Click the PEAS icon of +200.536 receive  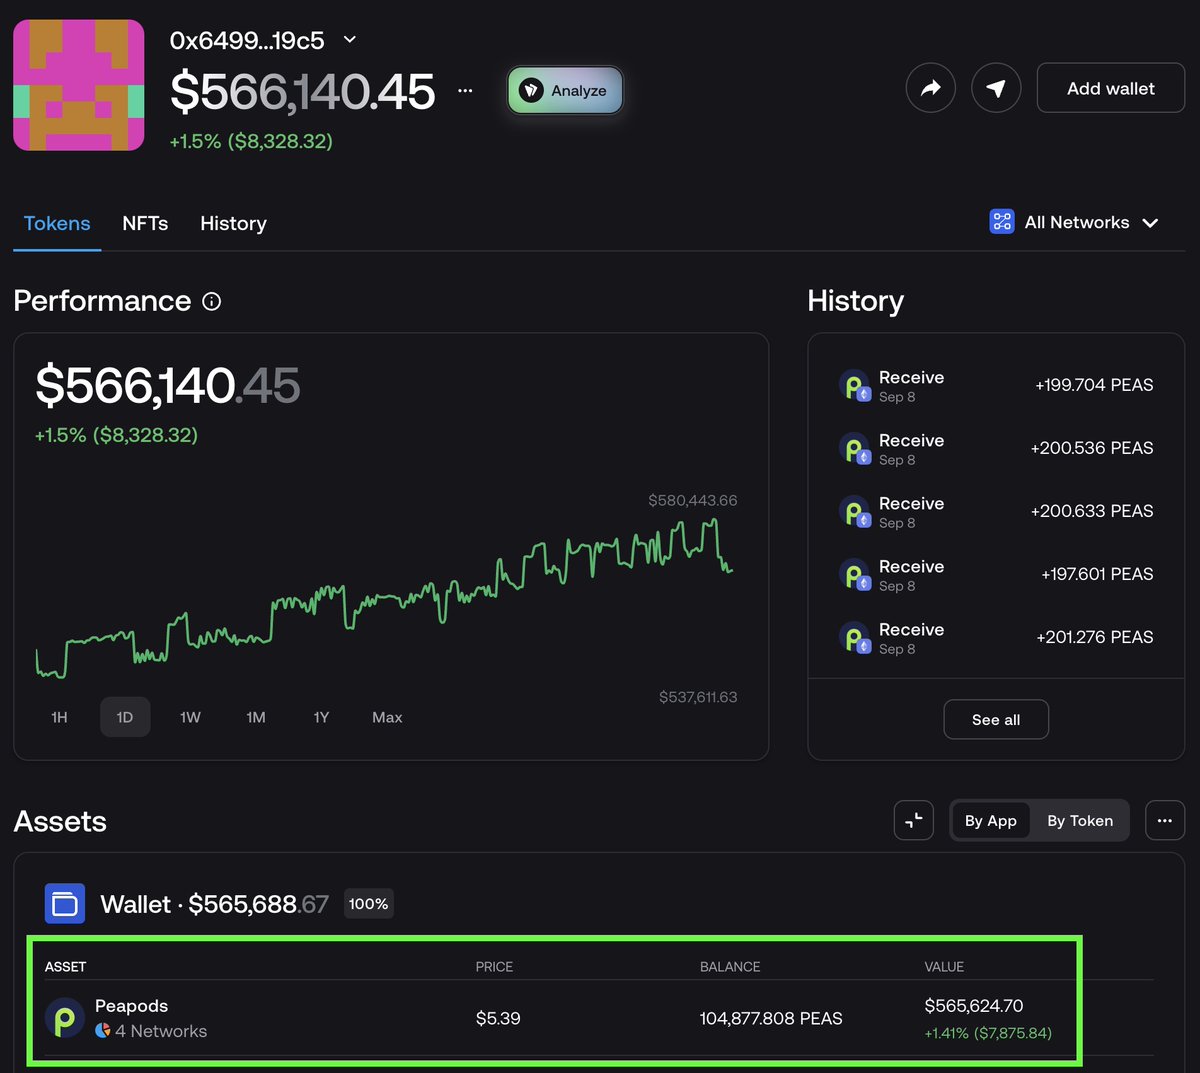click(855, 449)
